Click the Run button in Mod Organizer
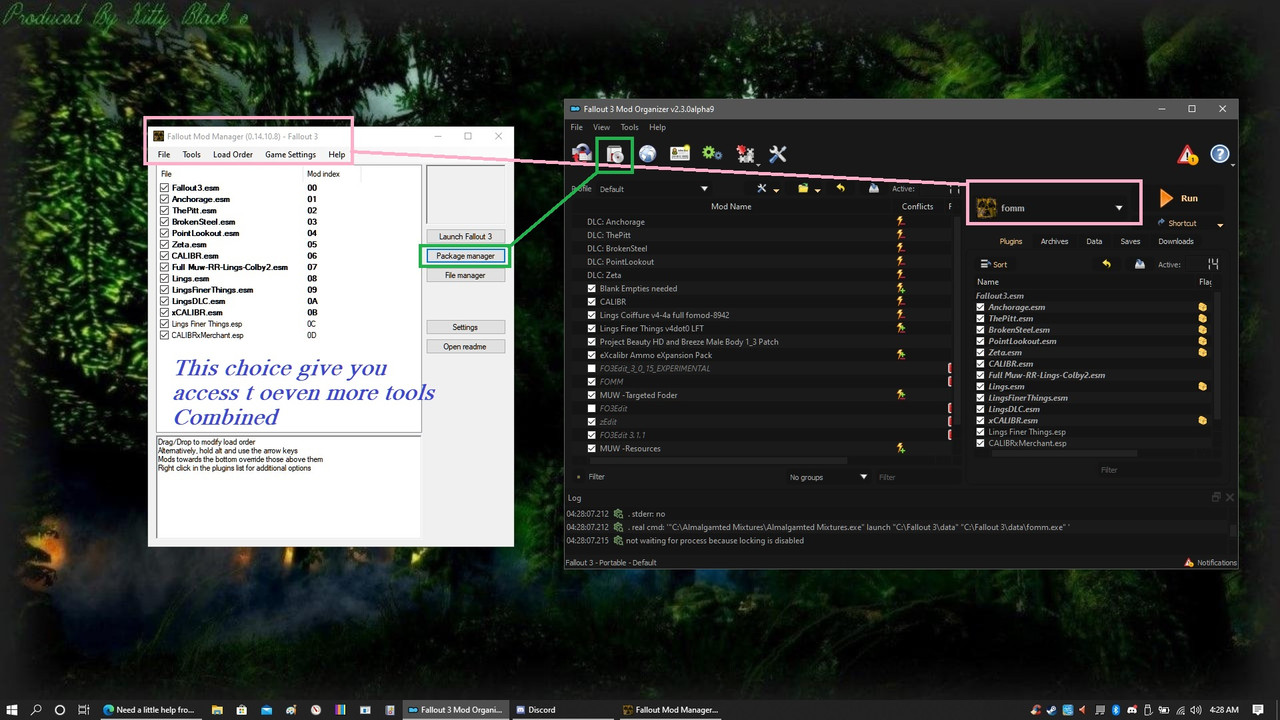1280x720 pixels. point(1178,198)
